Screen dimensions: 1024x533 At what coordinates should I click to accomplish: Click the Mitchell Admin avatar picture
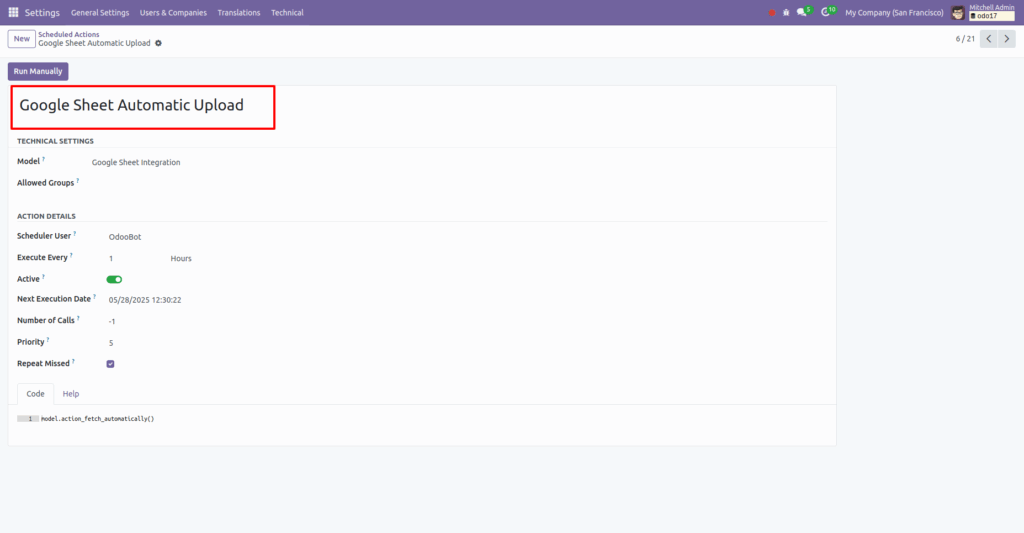pos(958,12)
